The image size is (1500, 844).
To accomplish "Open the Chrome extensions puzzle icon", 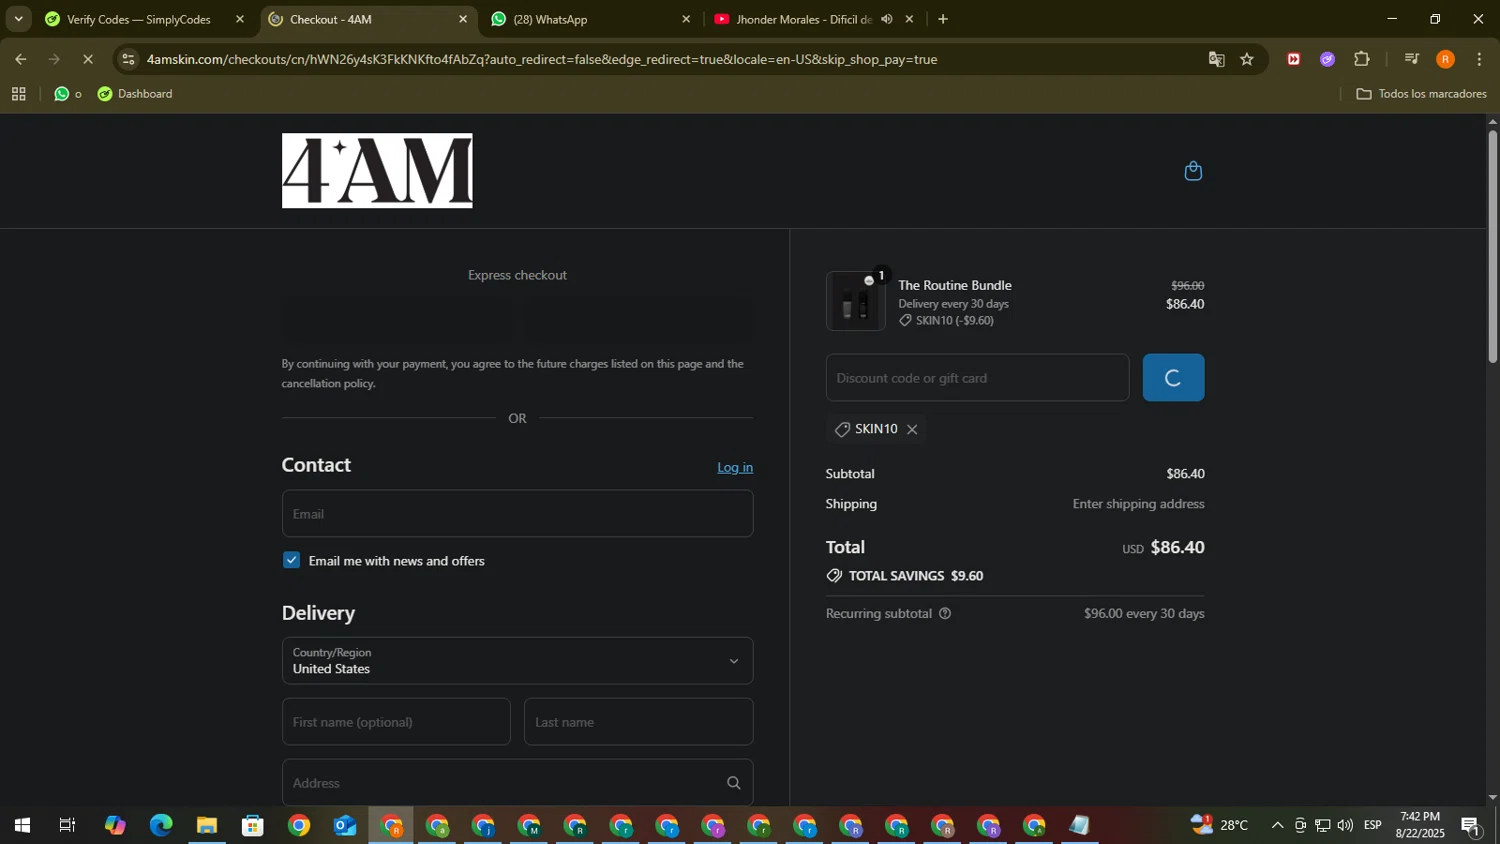I will point(1361,59).
